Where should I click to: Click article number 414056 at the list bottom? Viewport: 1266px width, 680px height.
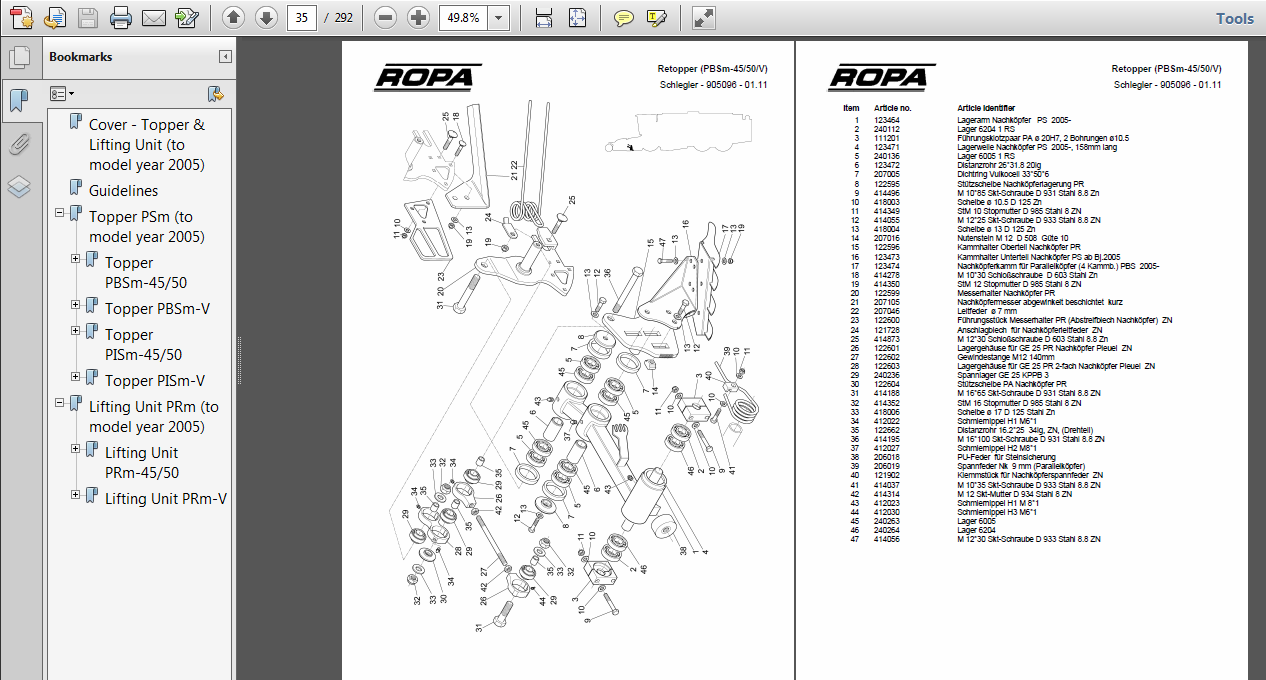click(x=886, y=539)
